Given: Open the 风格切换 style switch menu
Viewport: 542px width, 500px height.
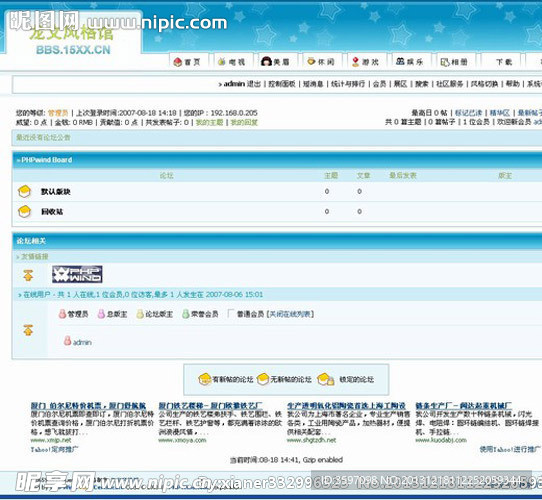Looking at the screenshot, I should (484, 84).
